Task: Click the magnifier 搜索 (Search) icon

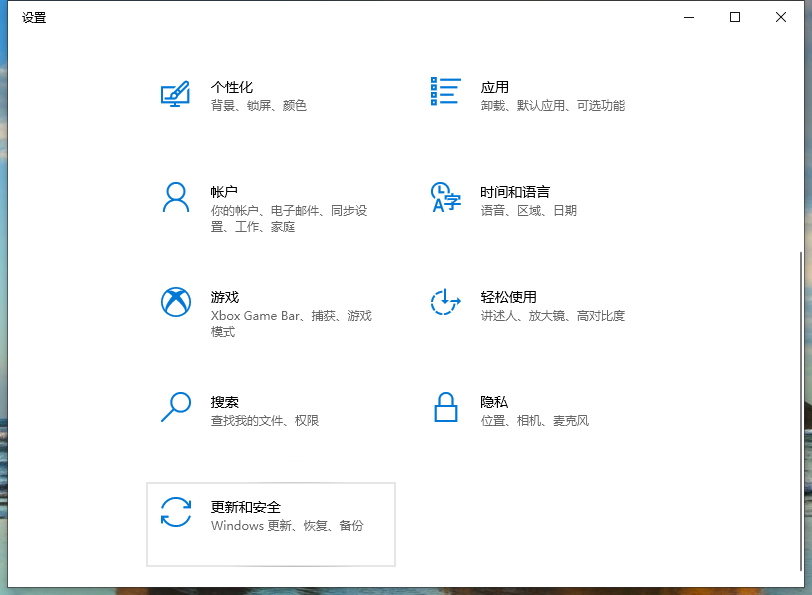Action: [176, 407]
